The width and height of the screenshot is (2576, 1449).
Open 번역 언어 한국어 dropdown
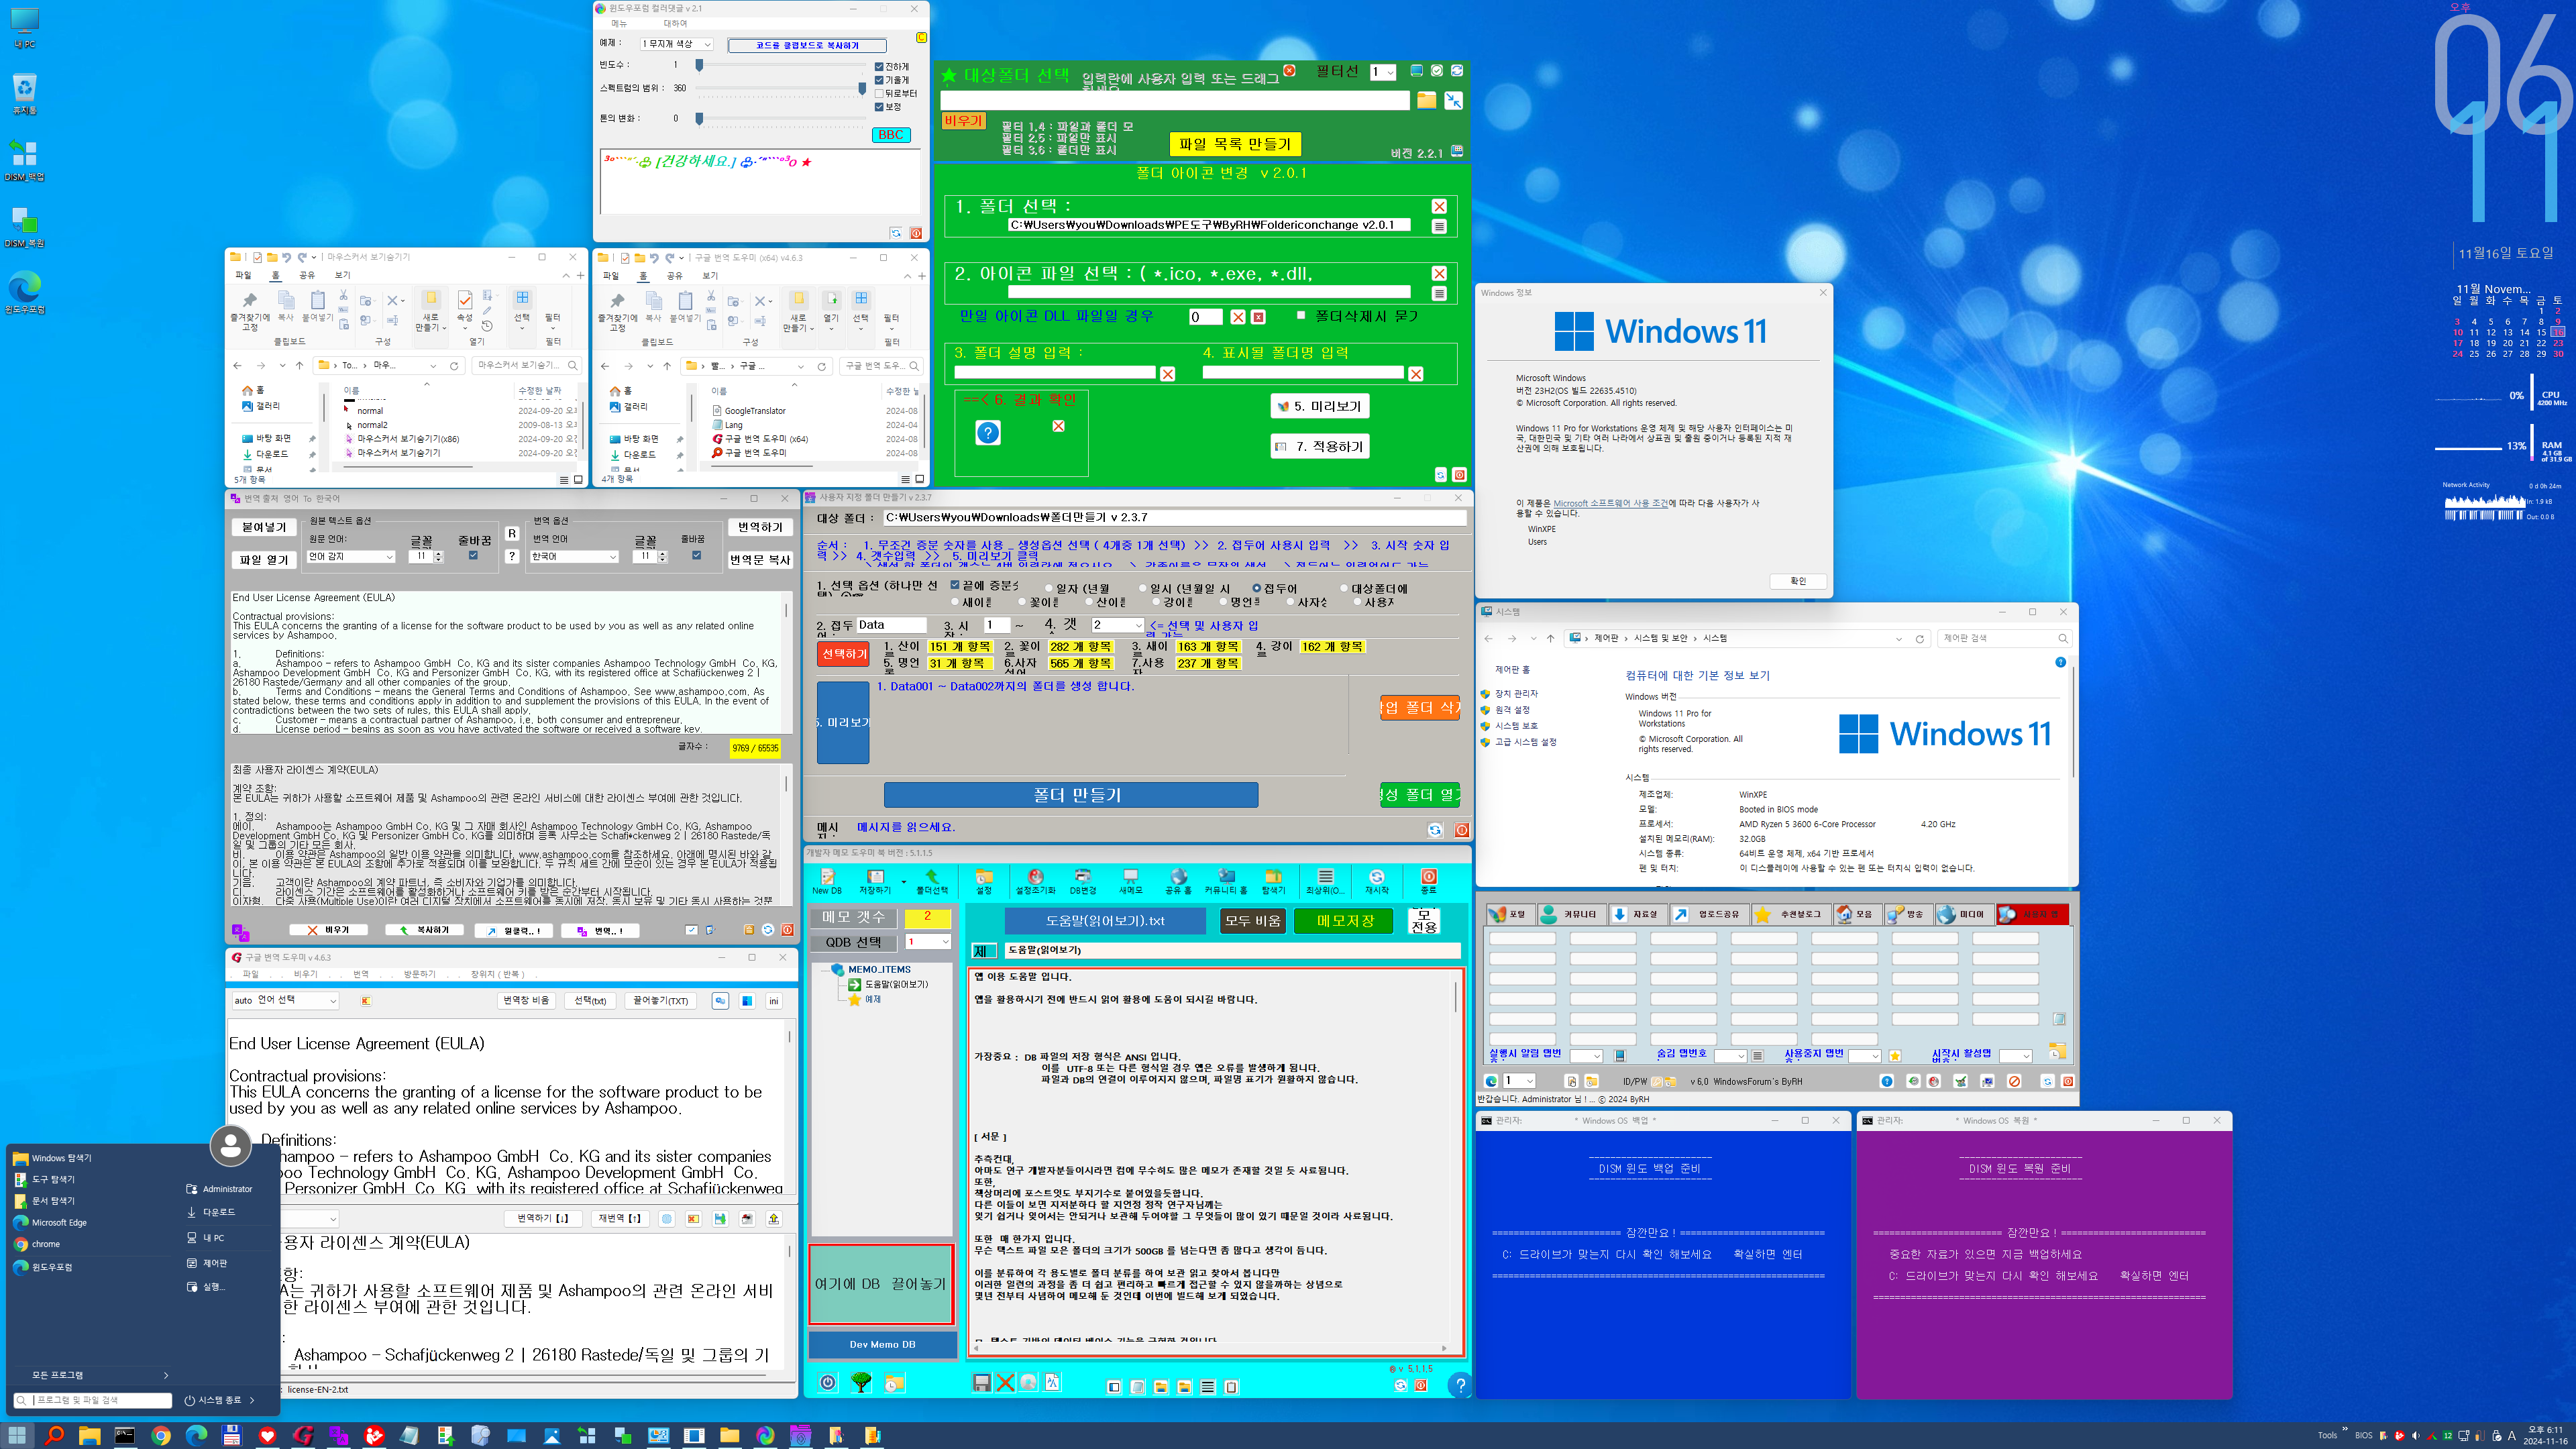[x=574, y=556]
